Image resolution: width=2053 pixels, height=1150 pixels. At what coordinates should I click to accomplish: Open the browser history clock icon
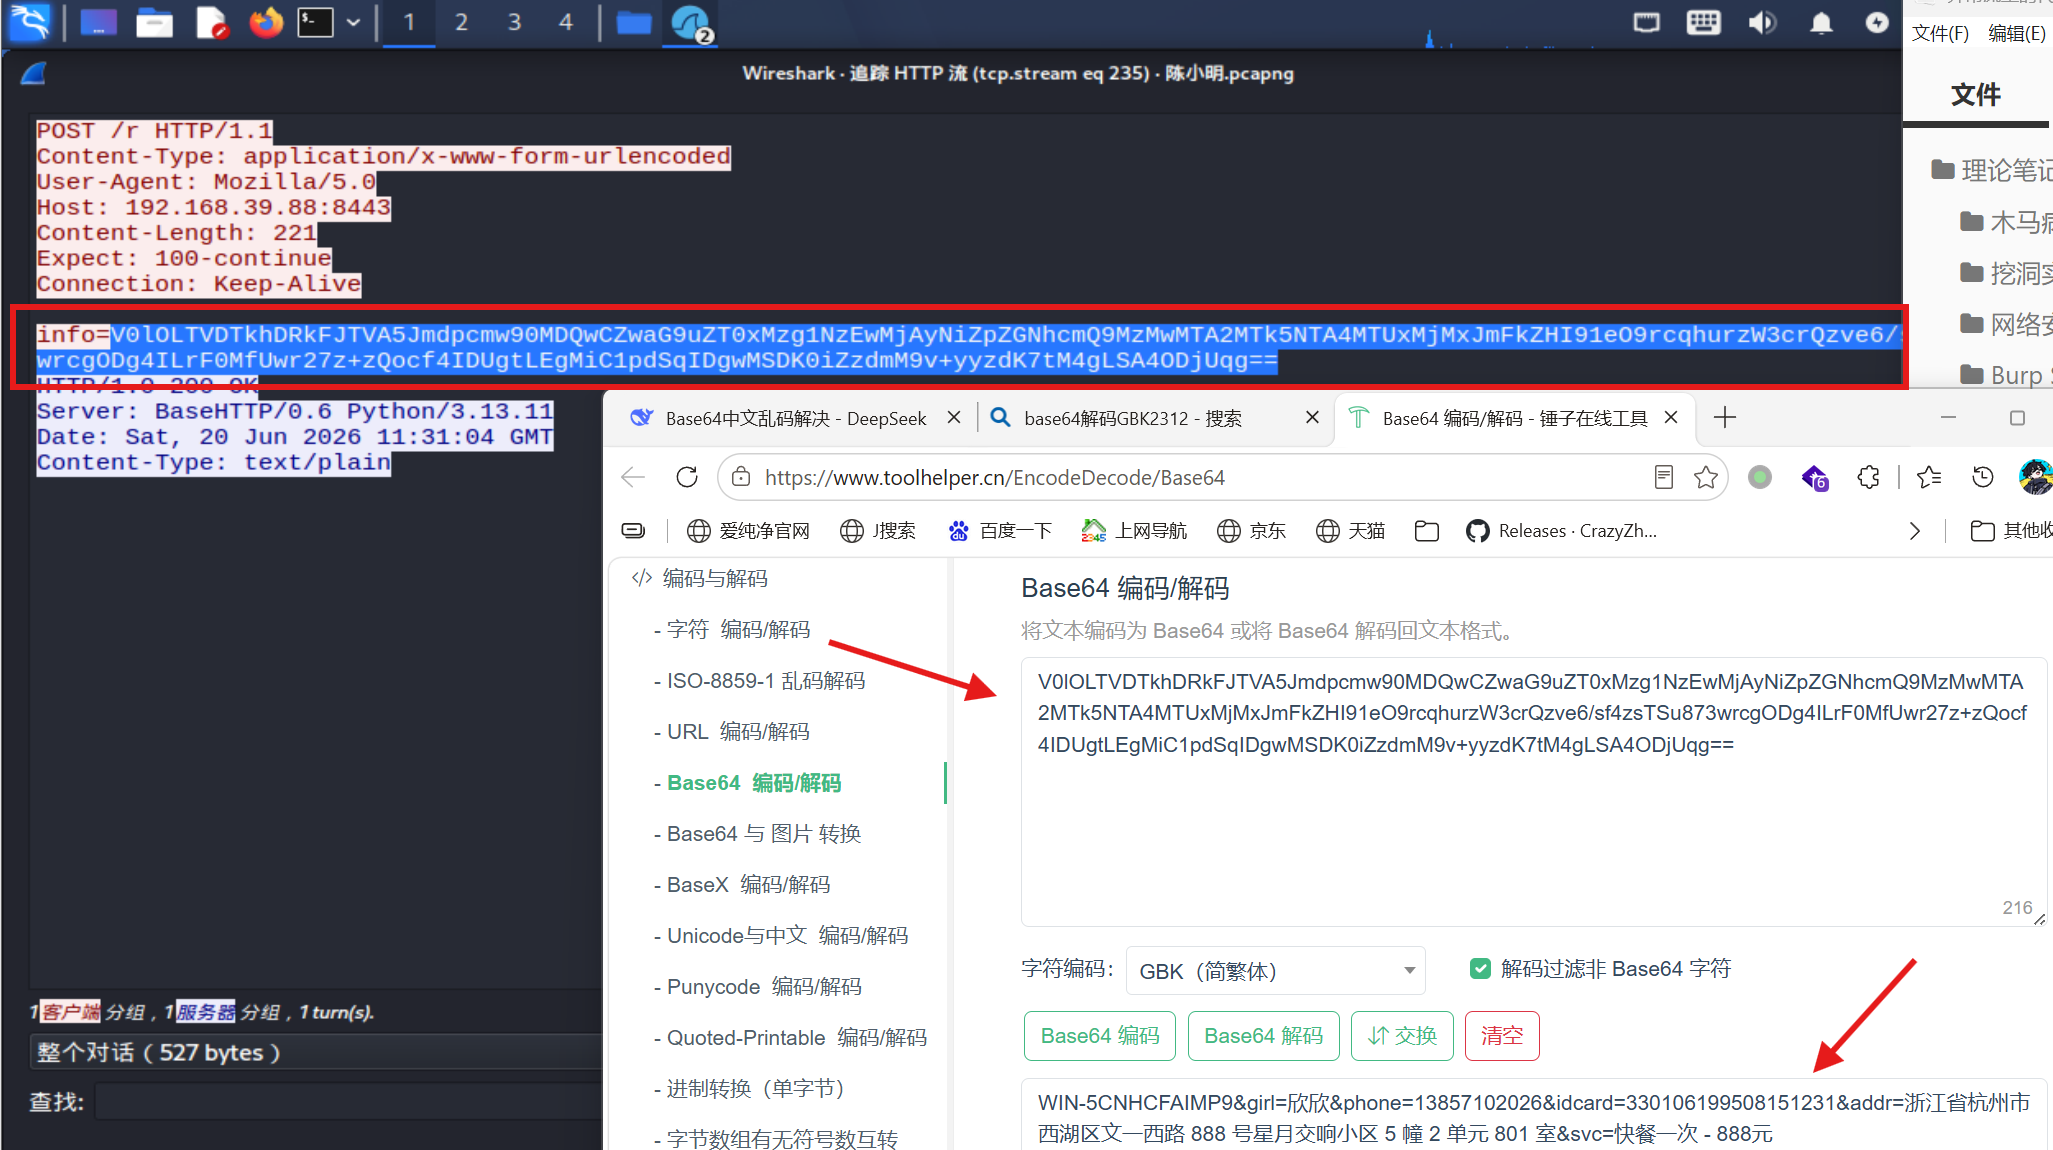pyautogui.click(x=1983, y=477)
